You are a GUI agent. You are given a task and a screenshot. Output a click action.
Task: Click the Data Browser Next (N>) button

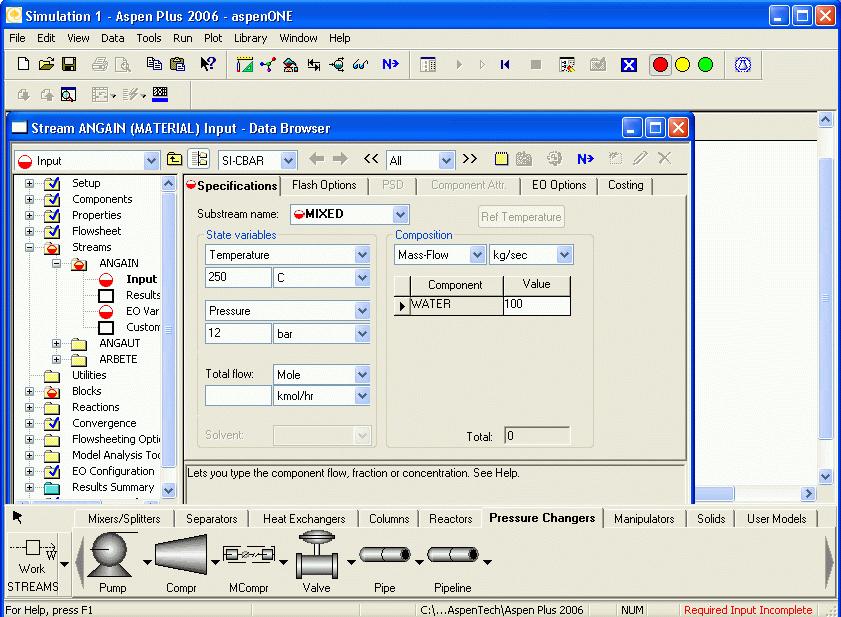[x=586, y=159]
